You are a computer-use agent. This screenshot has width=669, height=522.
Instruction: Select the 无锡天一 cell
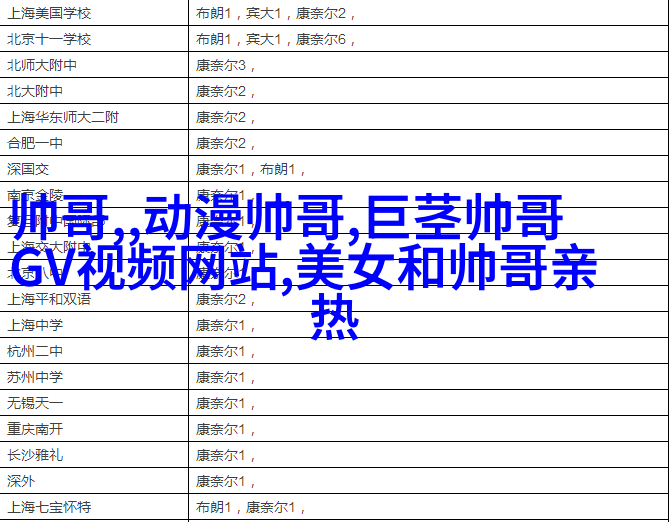[94, 403]
